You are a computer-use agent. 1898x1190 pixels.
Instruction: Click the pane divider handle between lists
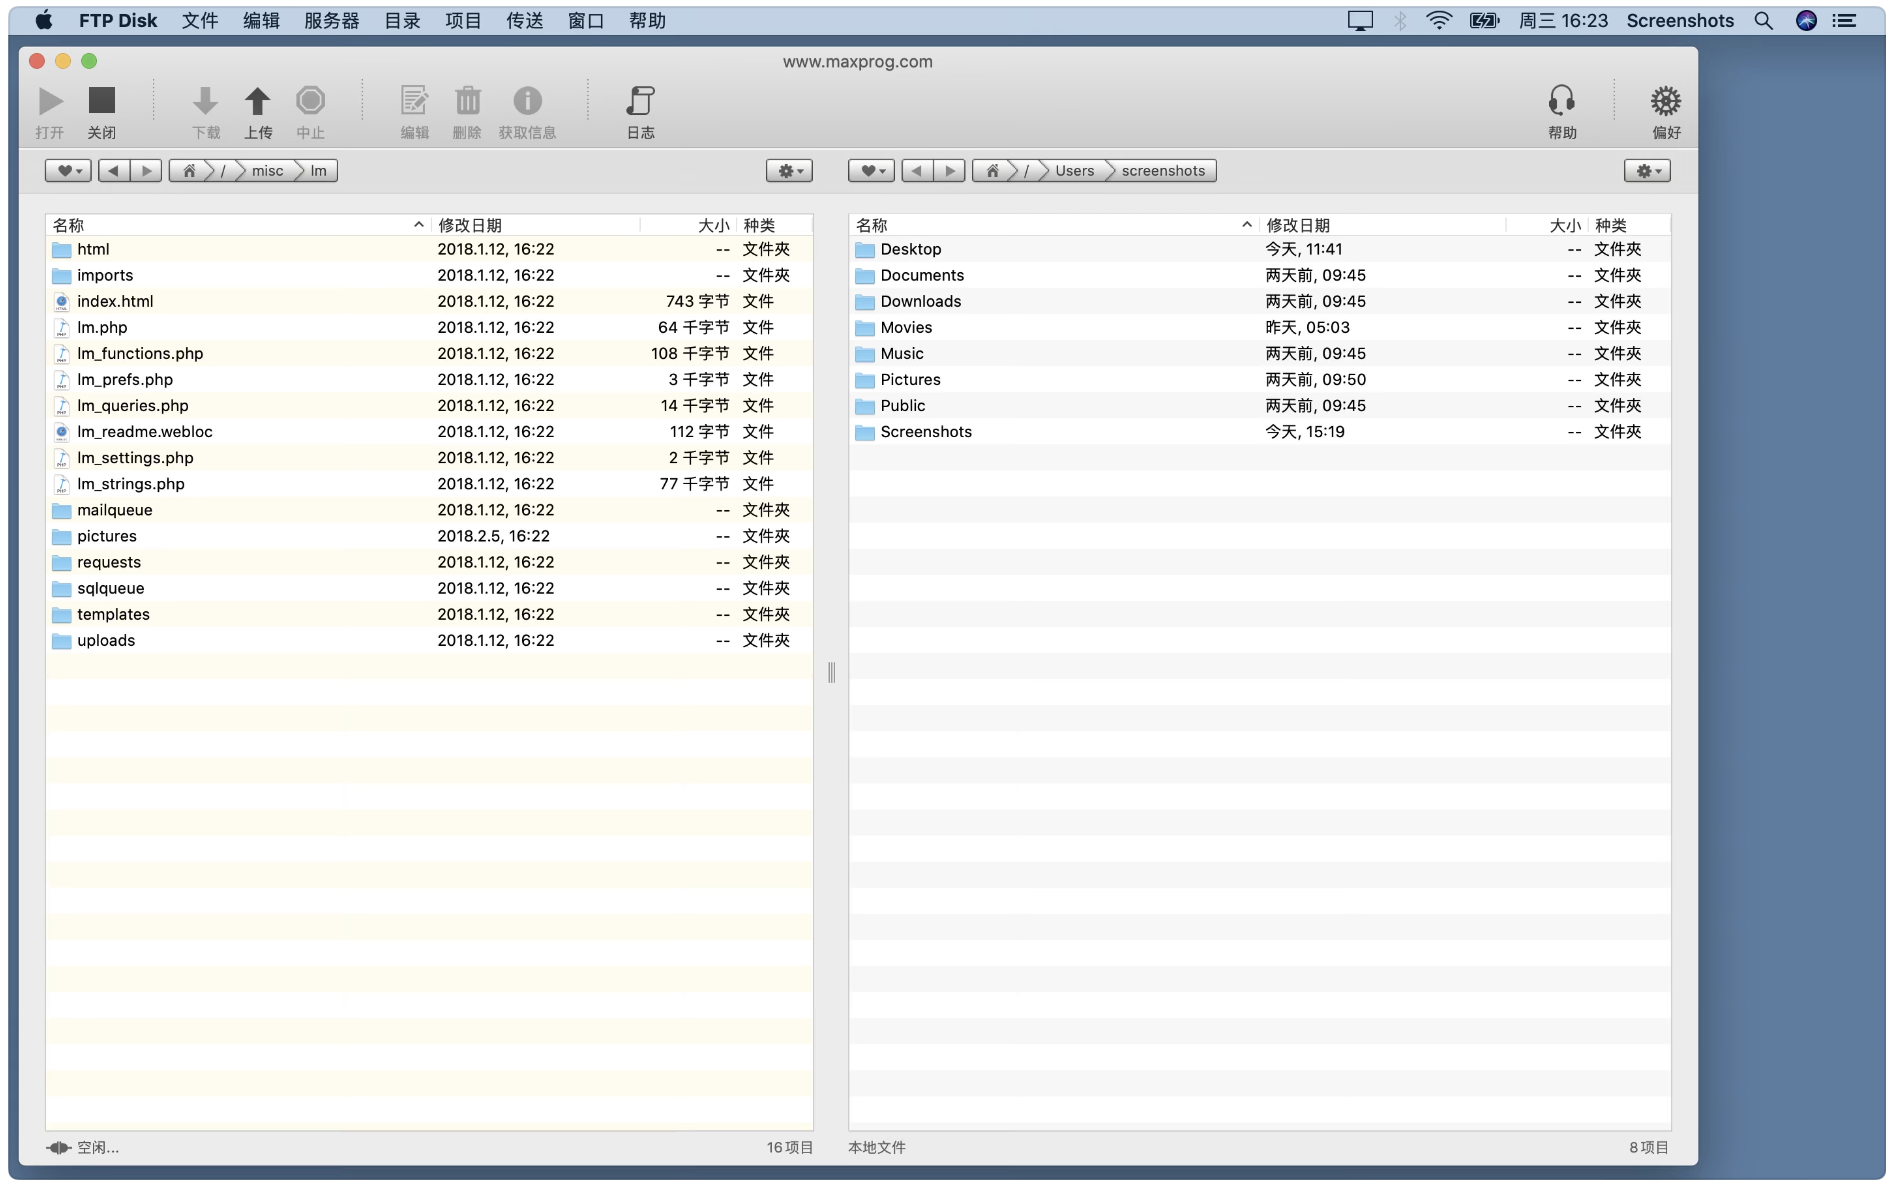click(831, 672)
